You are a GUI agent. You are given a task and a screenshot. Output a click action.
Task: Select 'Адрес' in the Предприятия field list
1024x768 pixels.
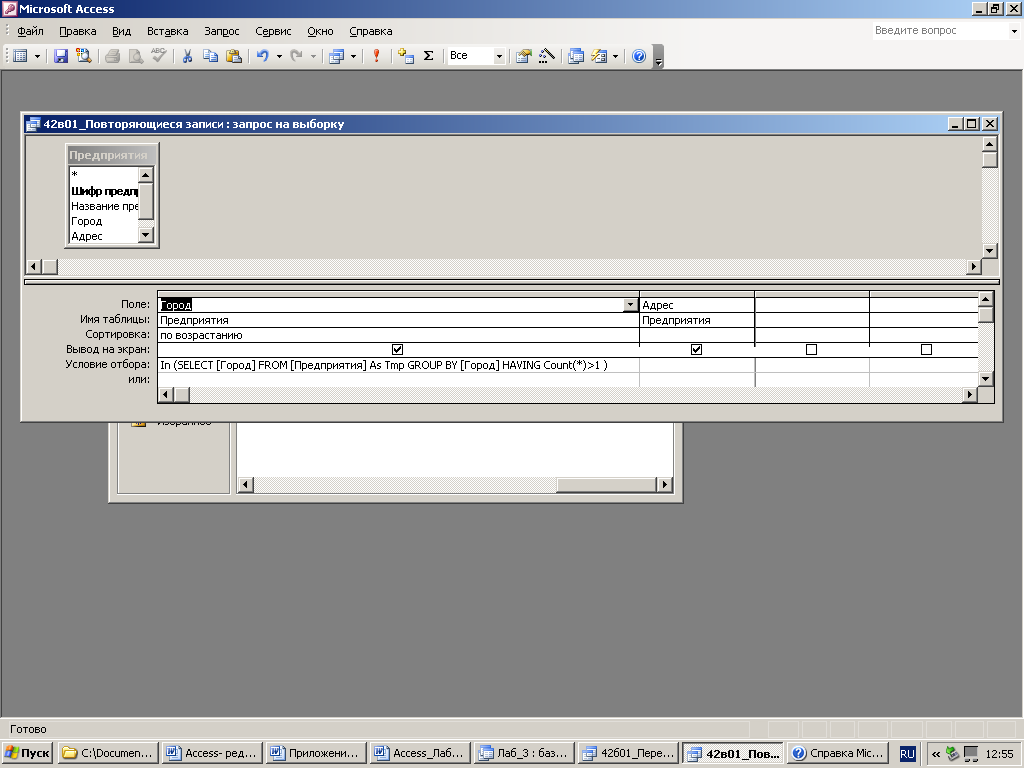coord(104,236)
